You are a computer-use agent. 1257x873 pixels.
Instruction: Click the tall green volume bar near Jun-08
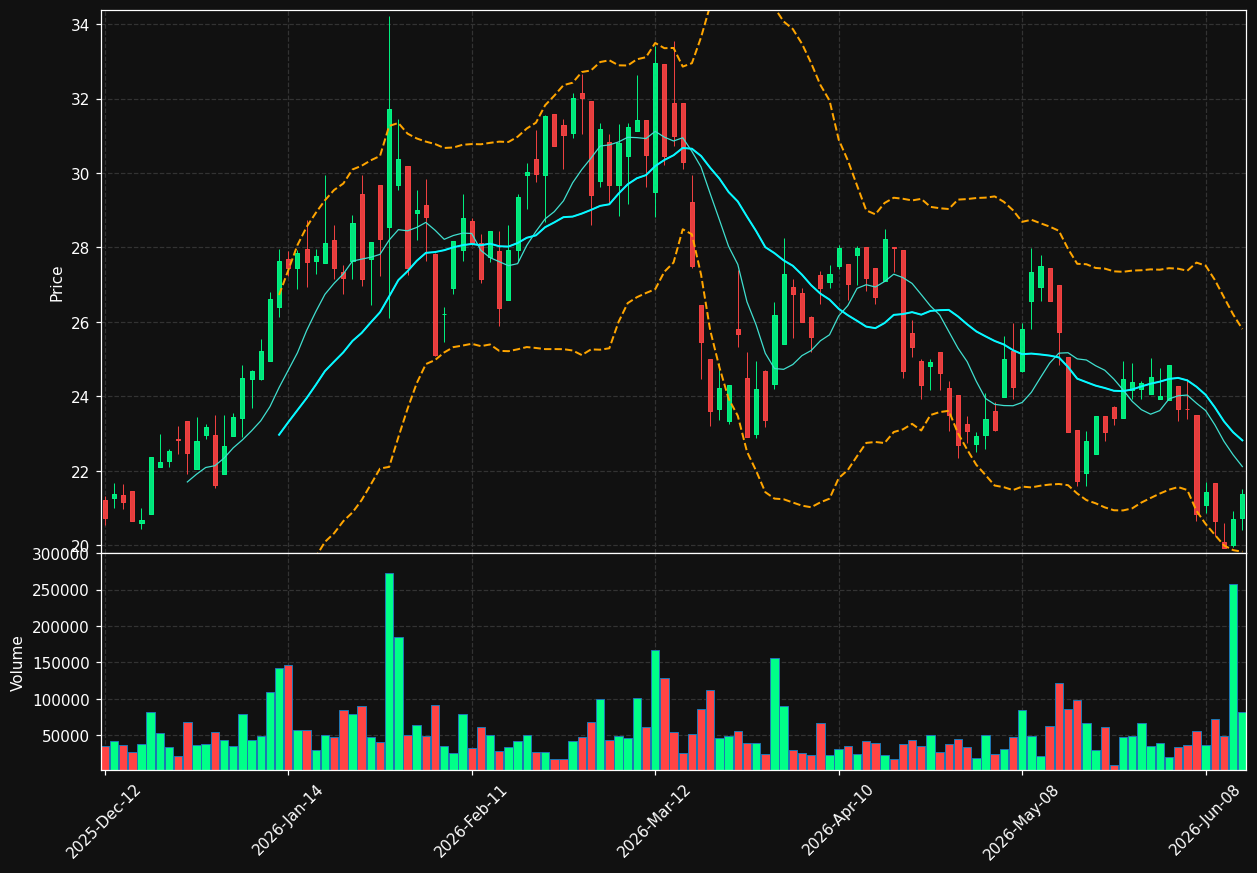click(1233, 677)
